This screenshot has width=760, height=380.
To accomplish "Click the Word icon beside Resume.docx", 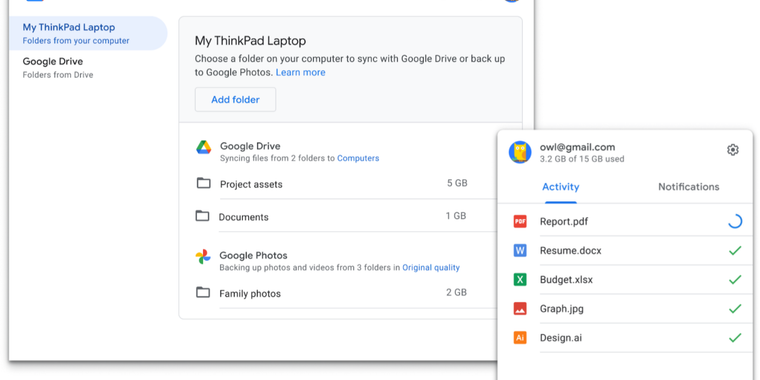I will point(520,251).
